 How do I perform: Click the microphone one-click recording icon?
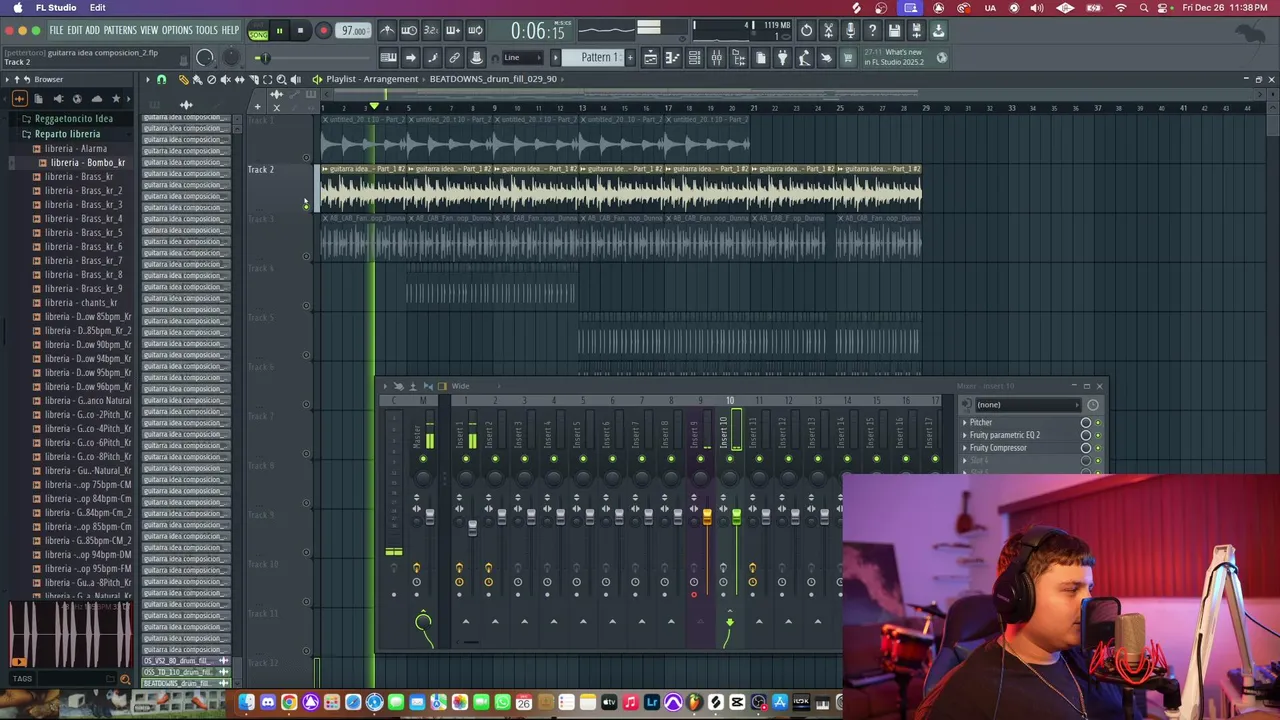pos(850,30)
